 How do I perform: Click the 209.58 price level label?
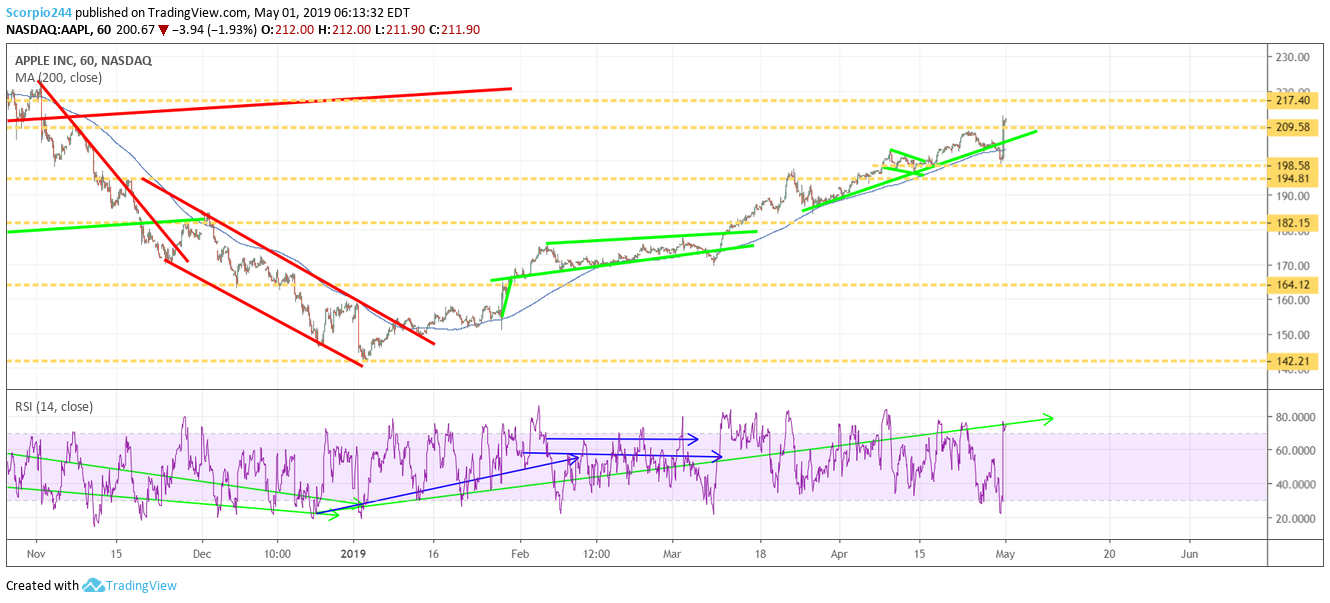click(1293, 127)
